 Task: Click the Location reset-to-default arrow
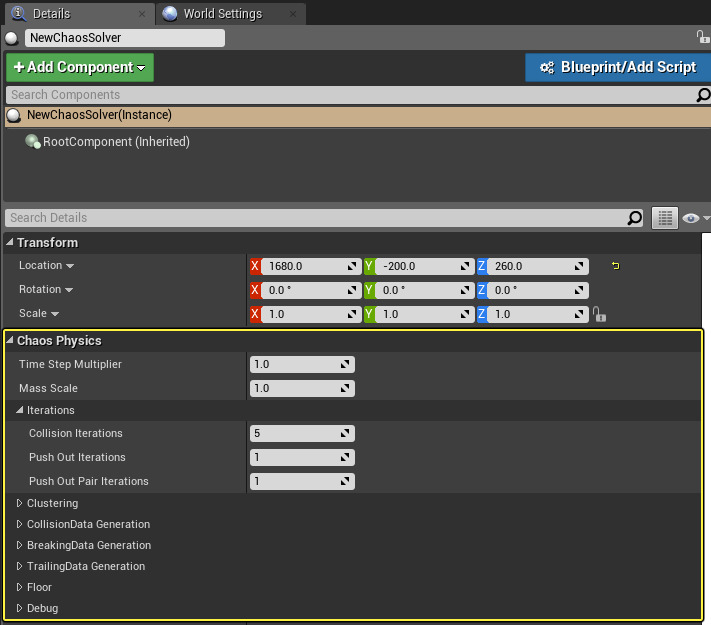tap(615, 266)
